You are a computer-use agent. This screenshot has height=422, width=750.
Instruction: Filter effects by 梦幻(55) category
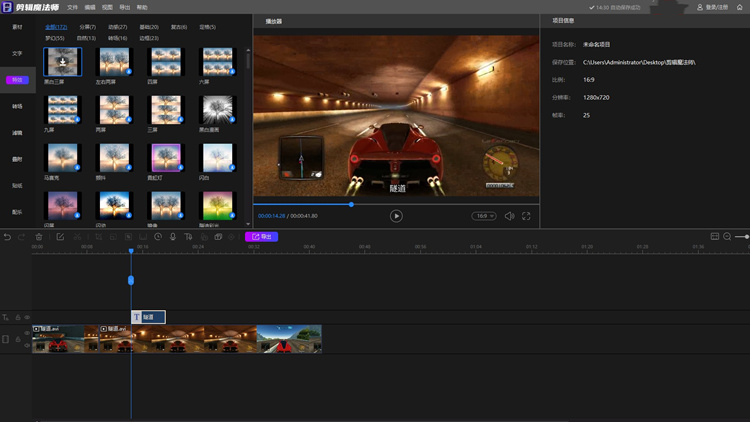pyautogui.click(x=55, y=38)
